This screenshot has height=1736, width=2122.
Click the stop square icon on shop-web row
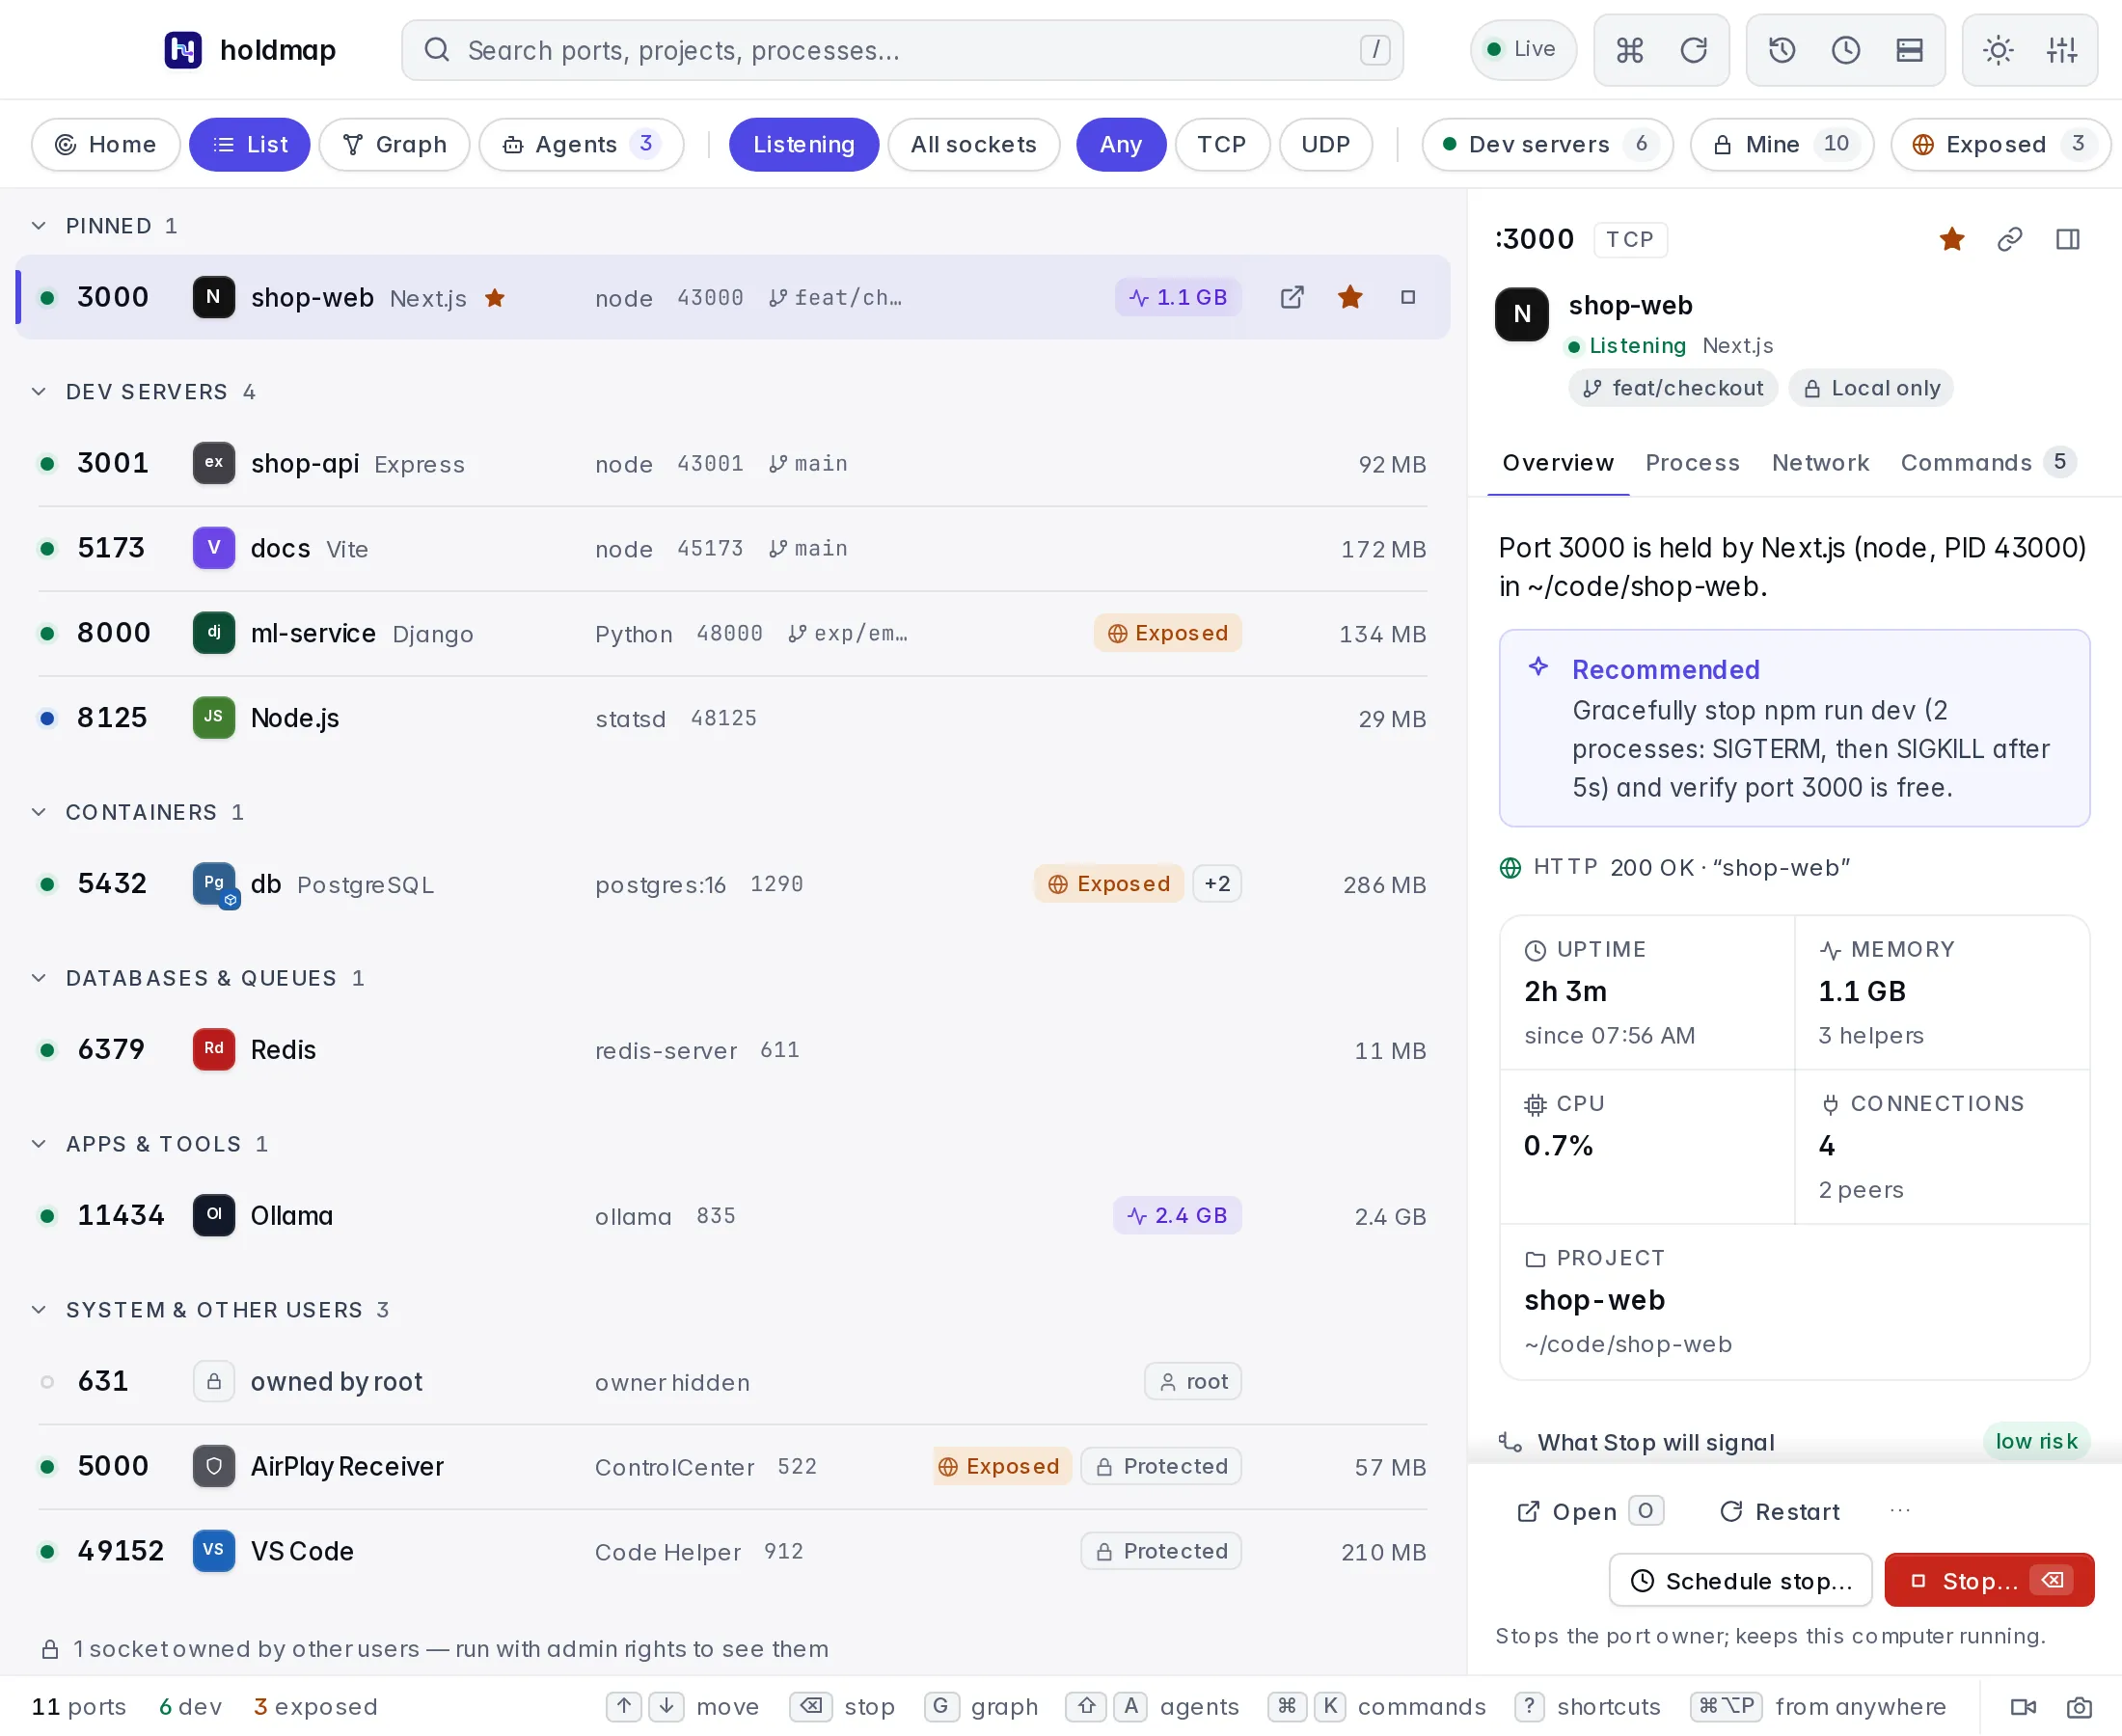tap(1408, 297)
